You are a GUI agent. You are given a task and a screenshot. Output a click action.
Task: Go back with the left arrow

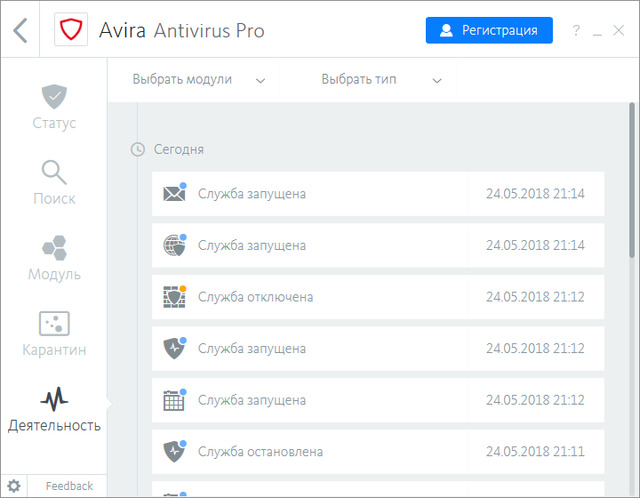[20, 30]
